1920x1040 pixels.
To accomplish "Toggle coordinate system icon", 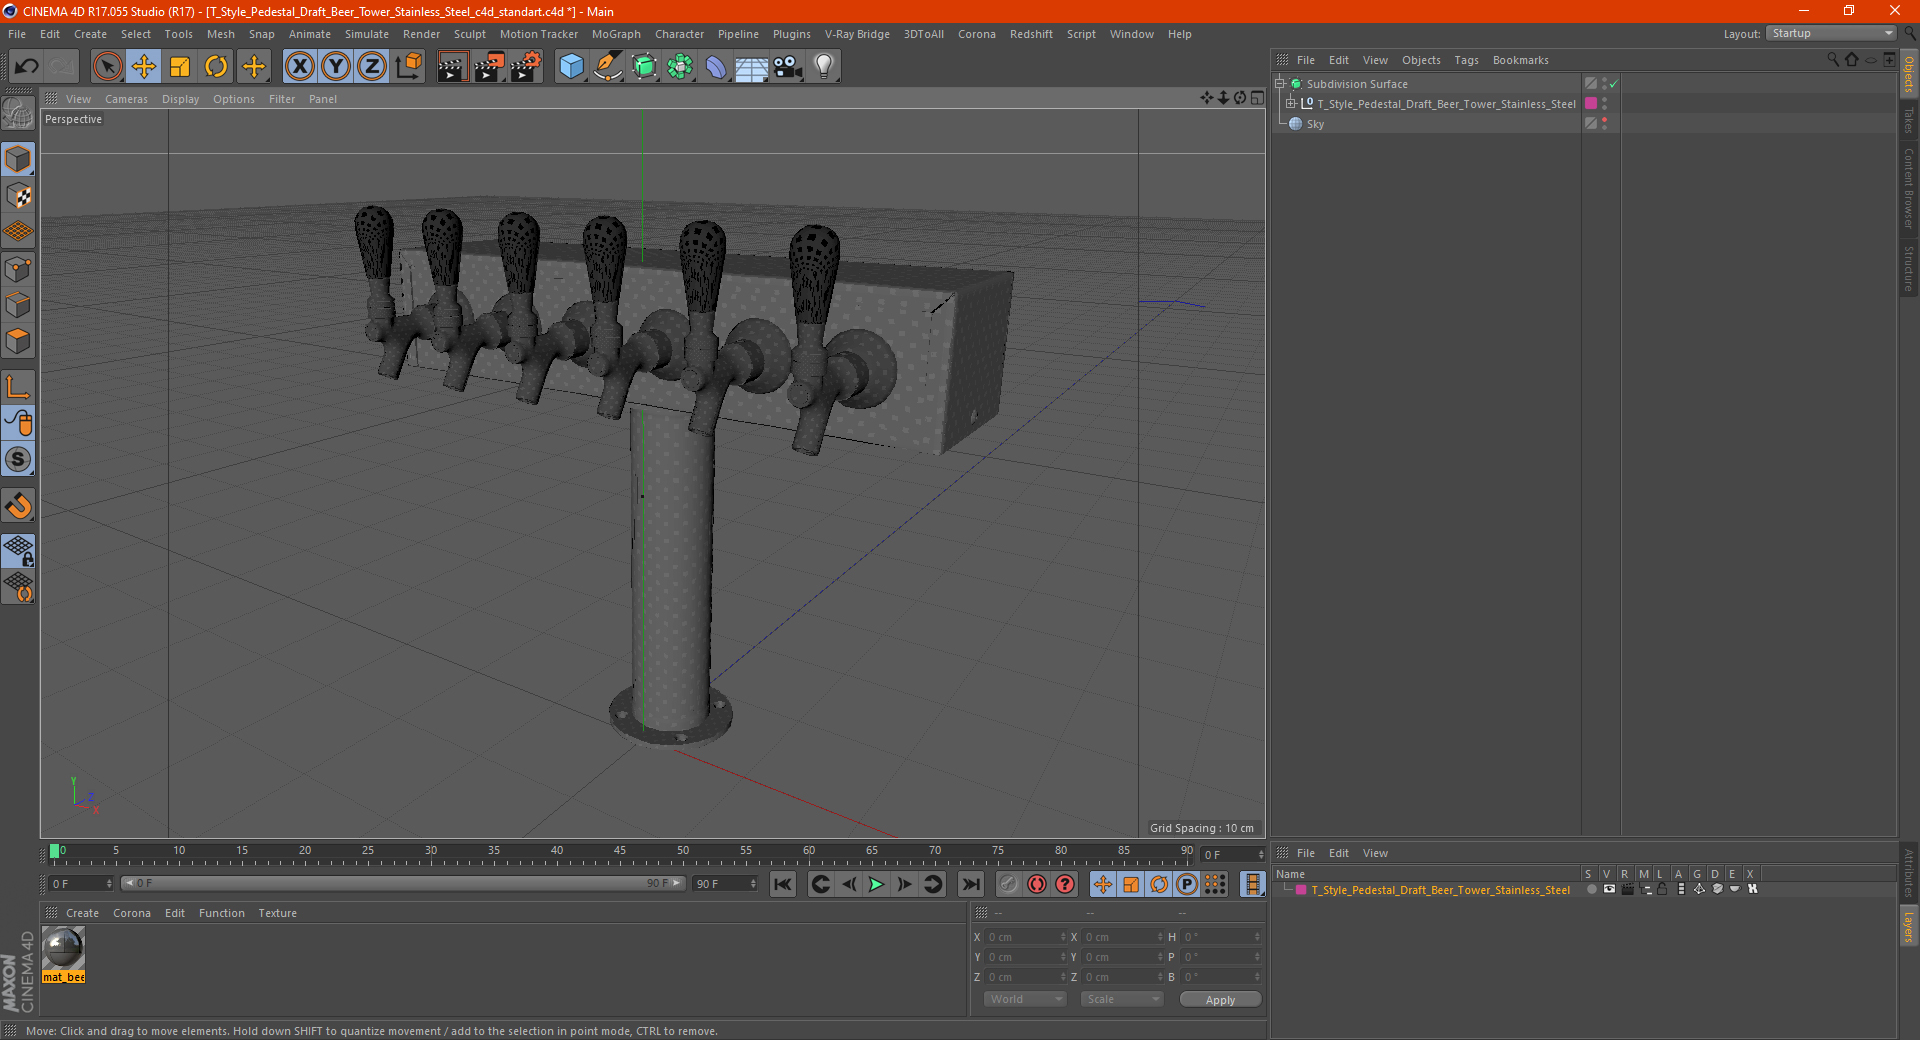I will point(408,67).
